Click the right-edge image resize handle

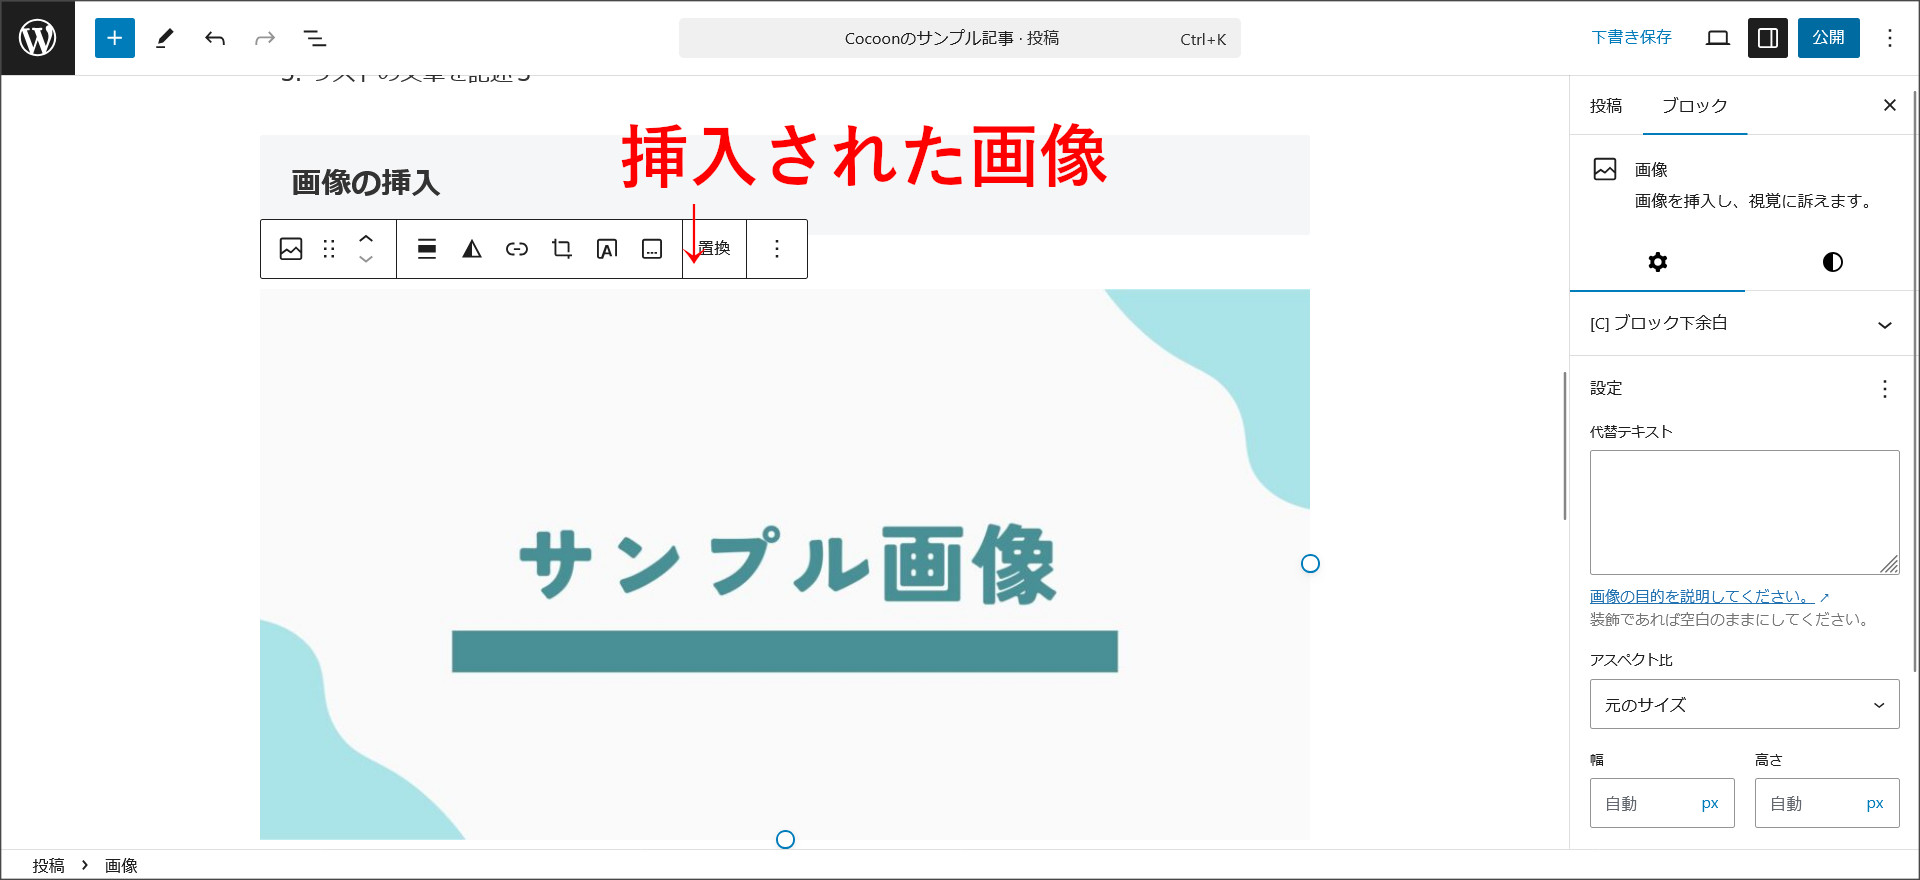[x=1310, y=564]
